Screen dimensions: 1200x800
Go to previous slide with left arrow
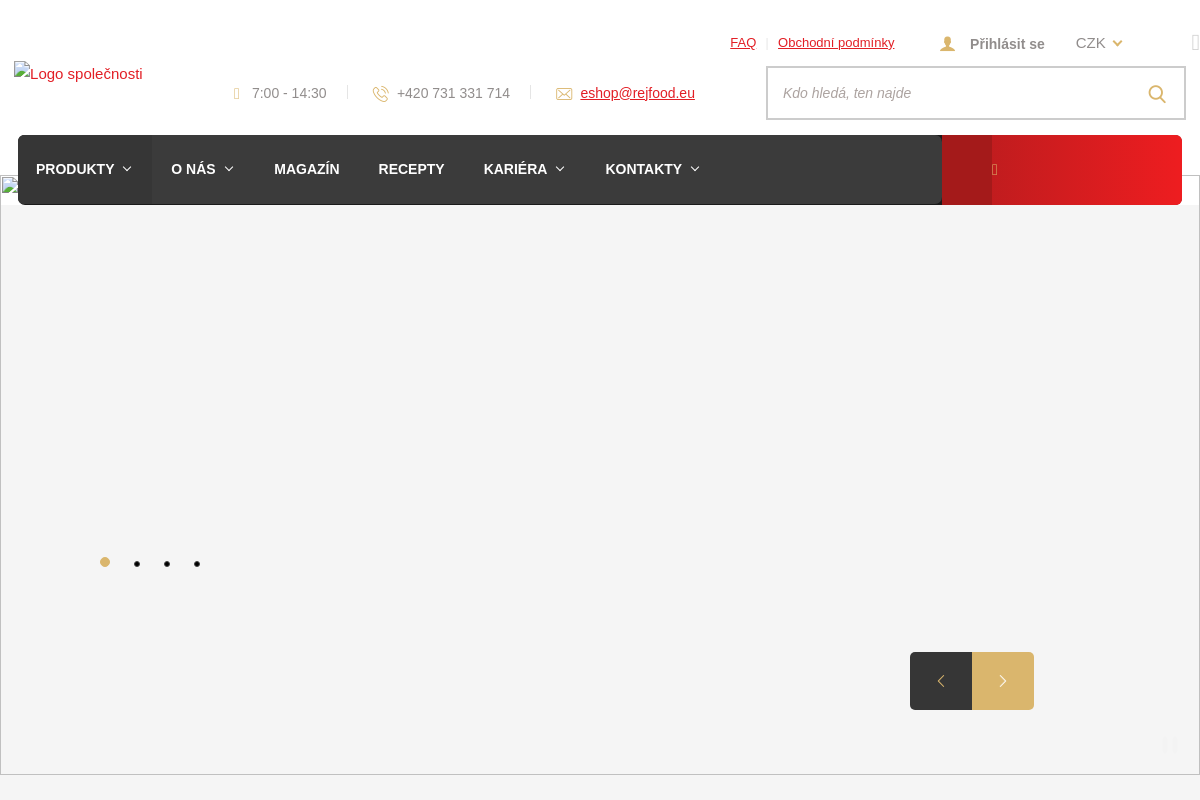pyautogui.click(x=940, y=681)
